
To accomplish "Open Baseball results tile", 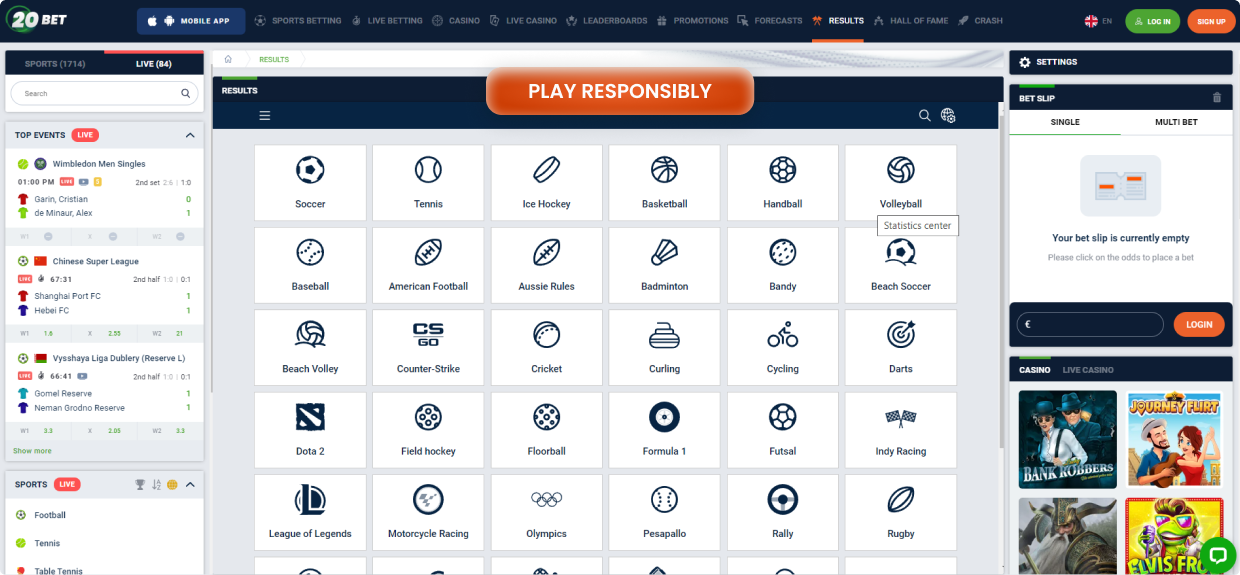I will point(310,265).
